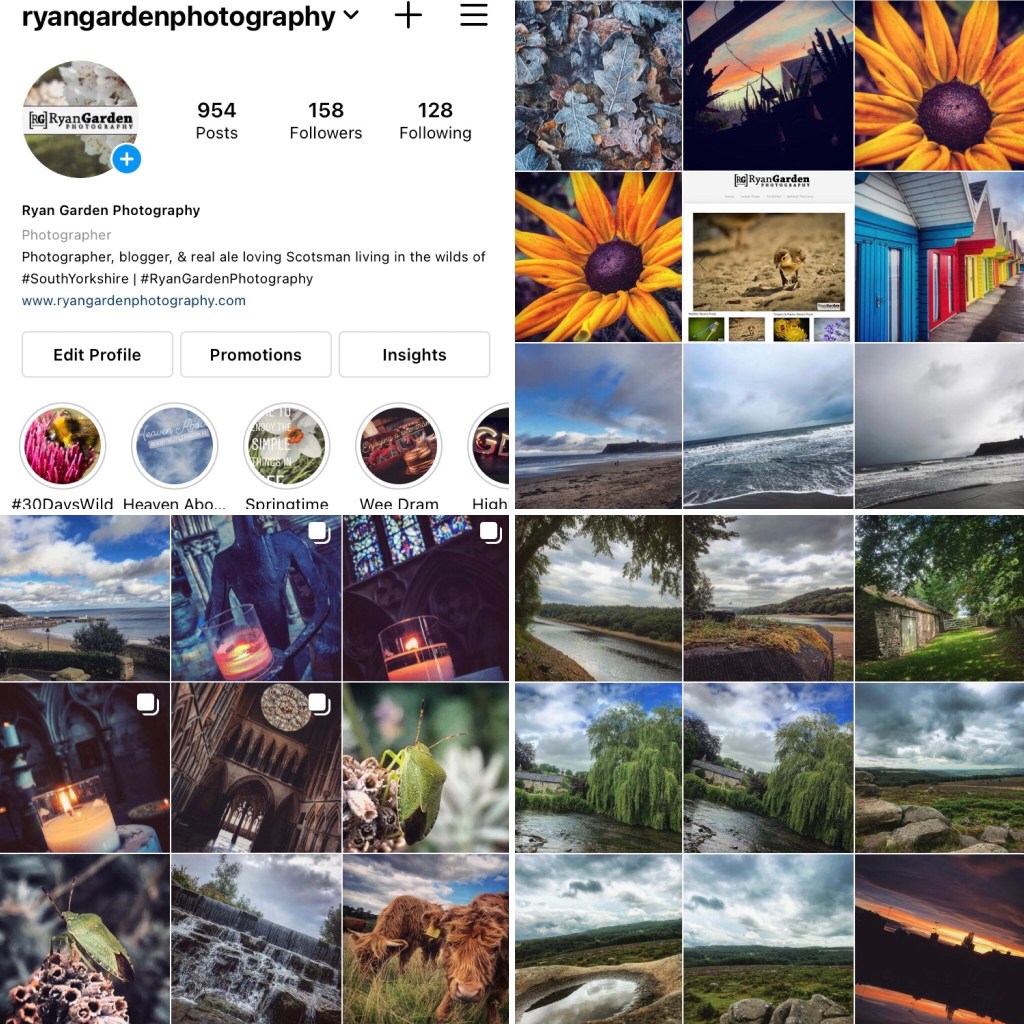
Task: Open carousel post with stained glass window
Action: [426, 598]
